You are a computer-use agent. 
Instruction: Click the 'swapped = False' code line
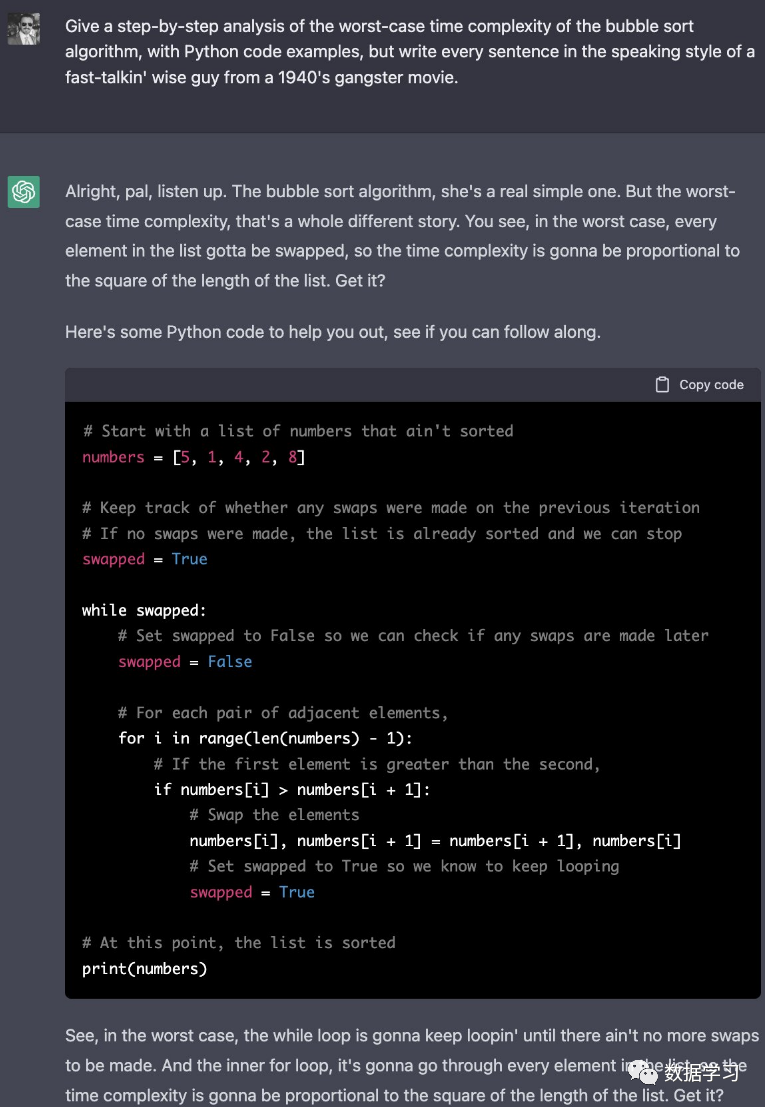click(x=185, y=662)
